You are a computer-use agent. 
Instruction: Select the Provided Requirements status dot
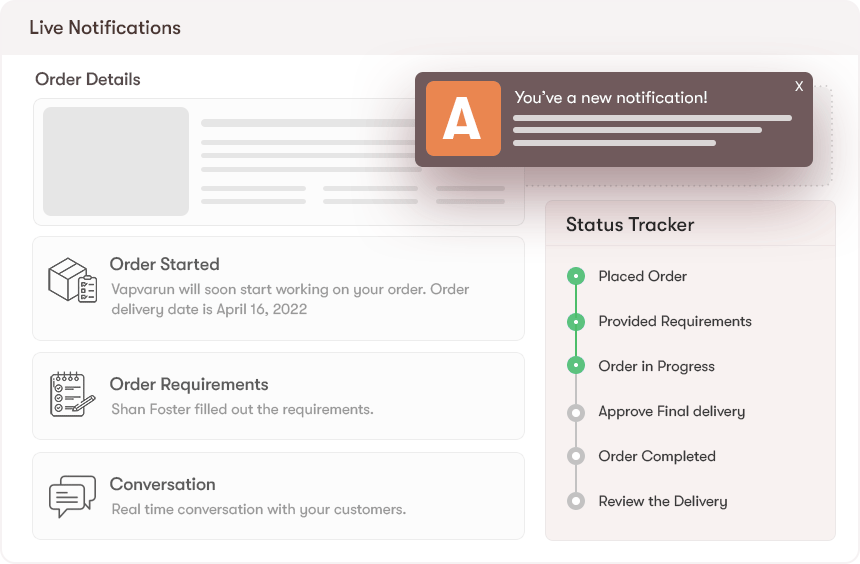tap(575, 321)
